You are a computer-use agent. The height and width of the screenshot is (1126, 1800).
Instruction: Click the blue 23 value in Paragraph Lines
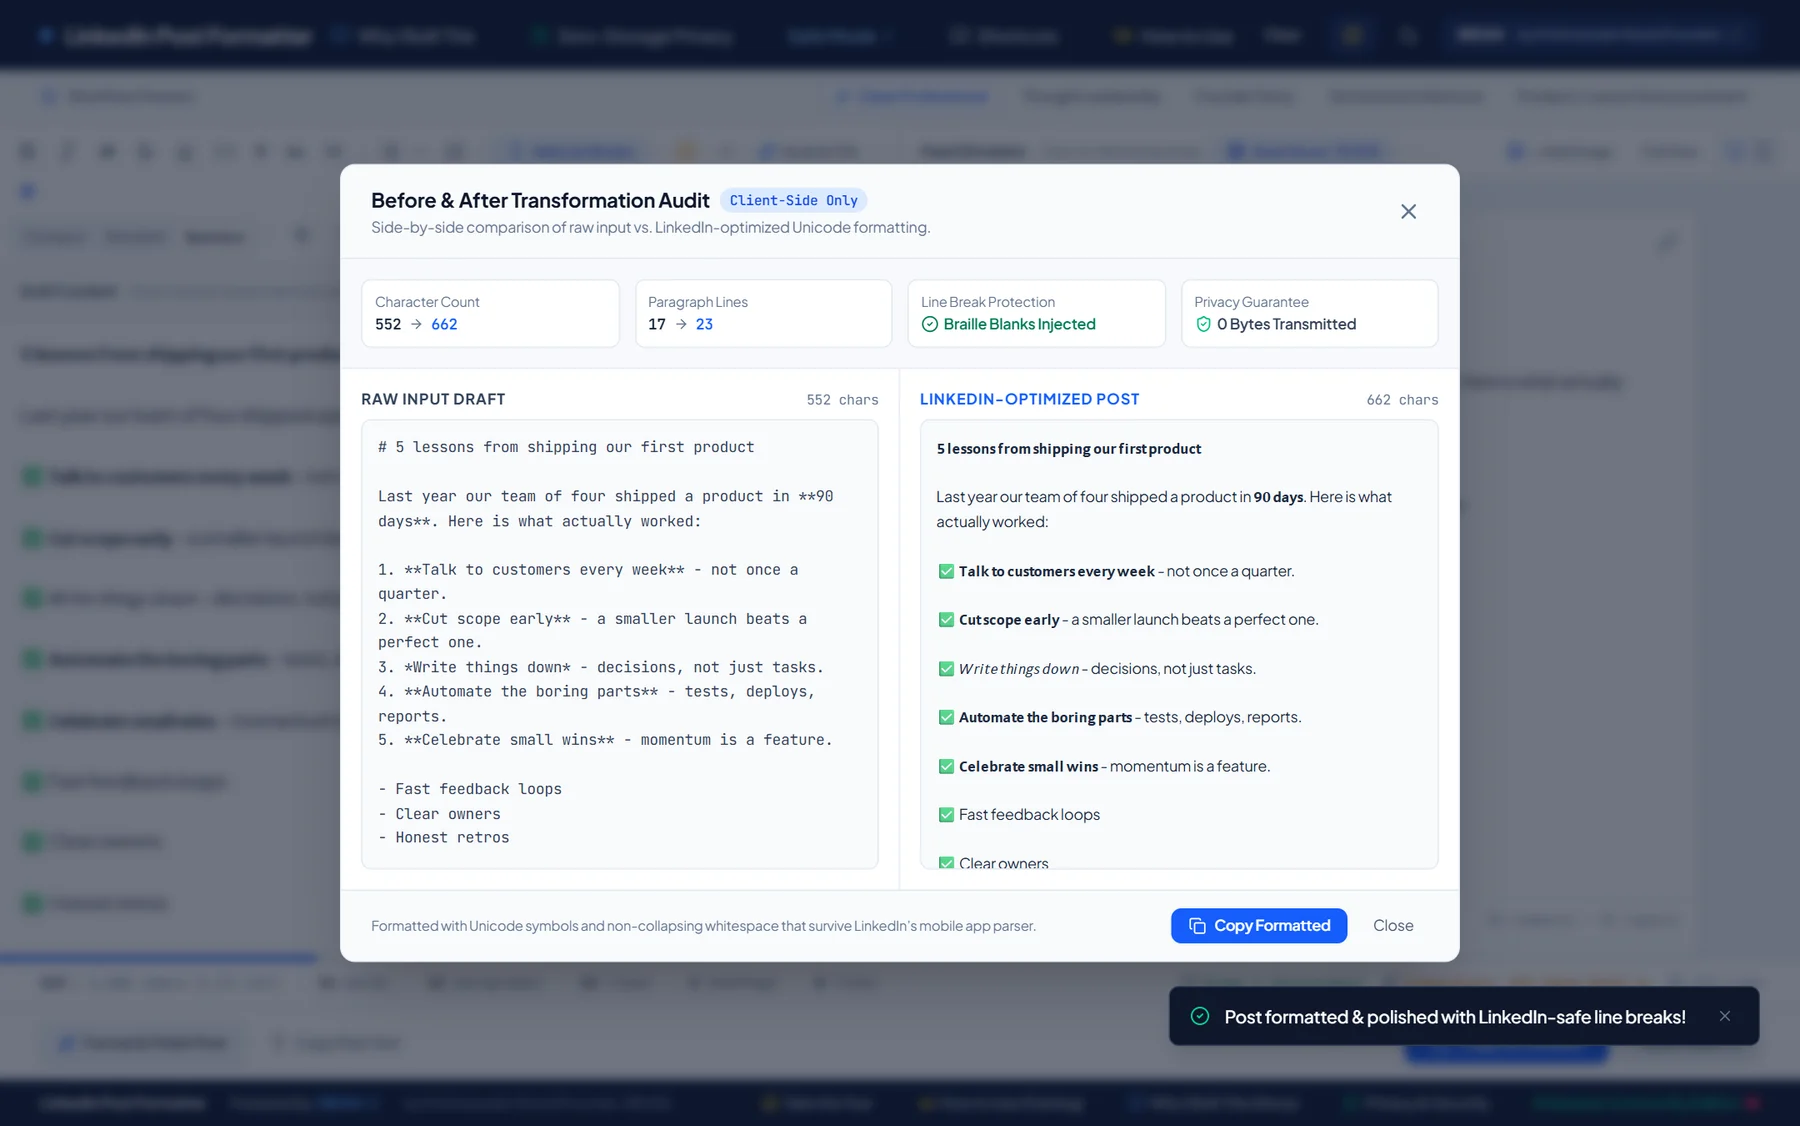click(x=704, y=324)
